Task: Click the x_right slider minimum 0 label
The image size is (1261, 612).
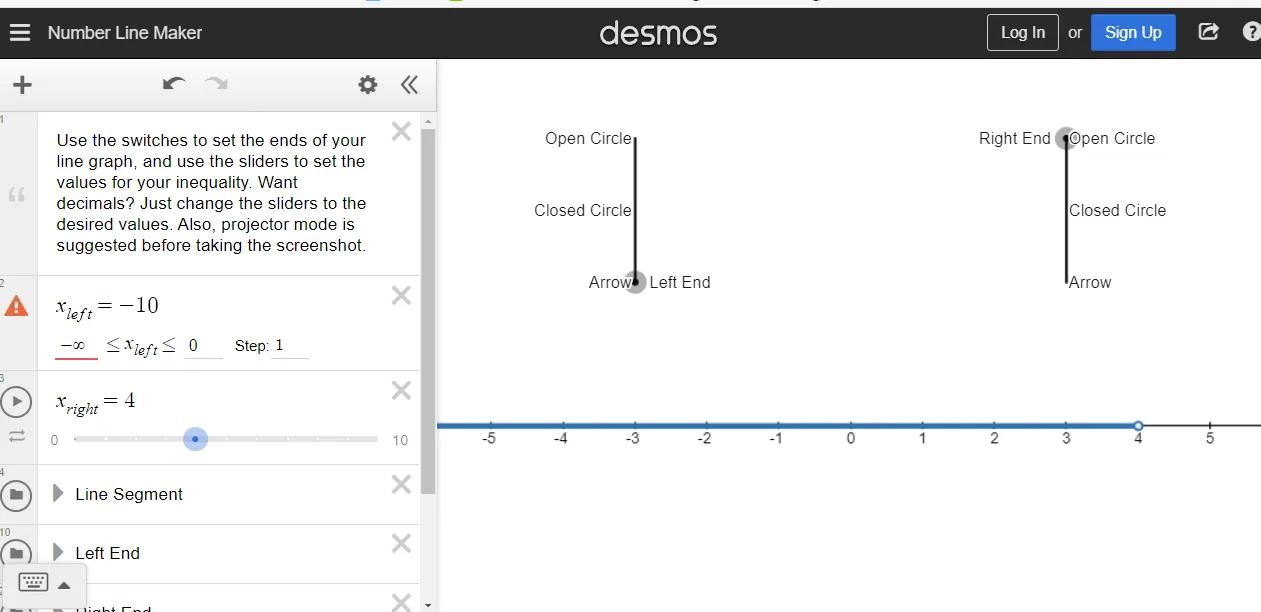Action: (54, 440)
